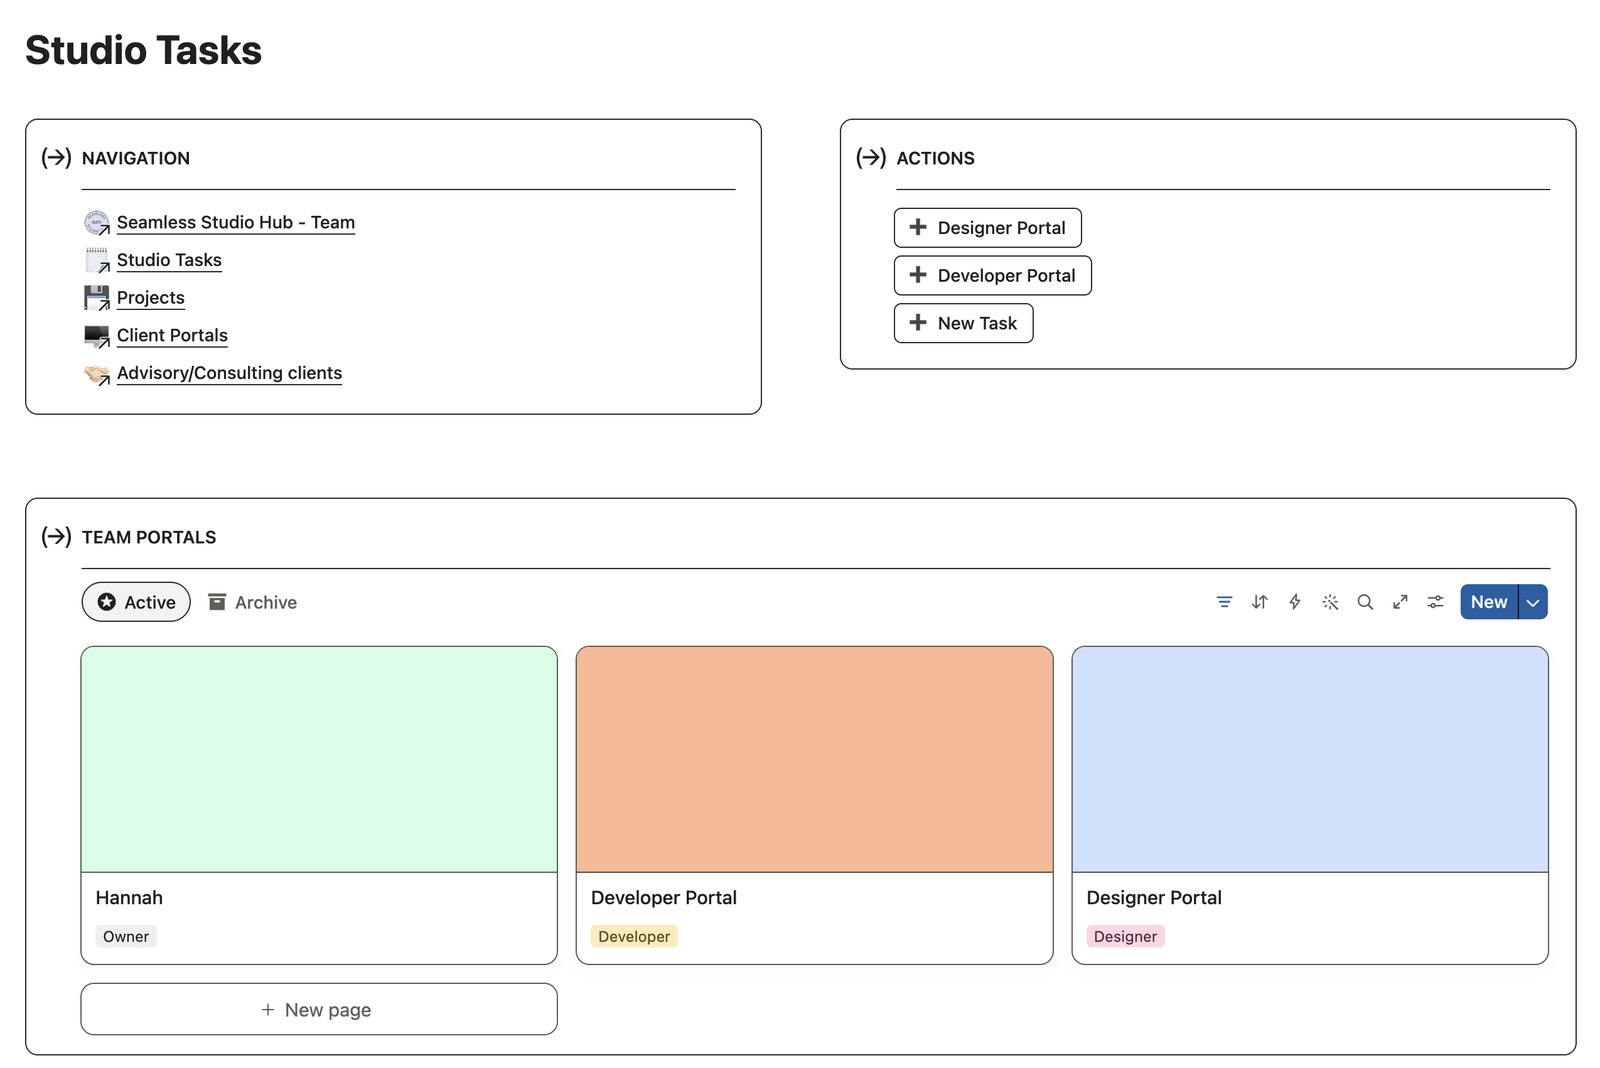
Task: Click the arrow icon beside TEAM PORTALS heading
Action: [x=56, y=537]
